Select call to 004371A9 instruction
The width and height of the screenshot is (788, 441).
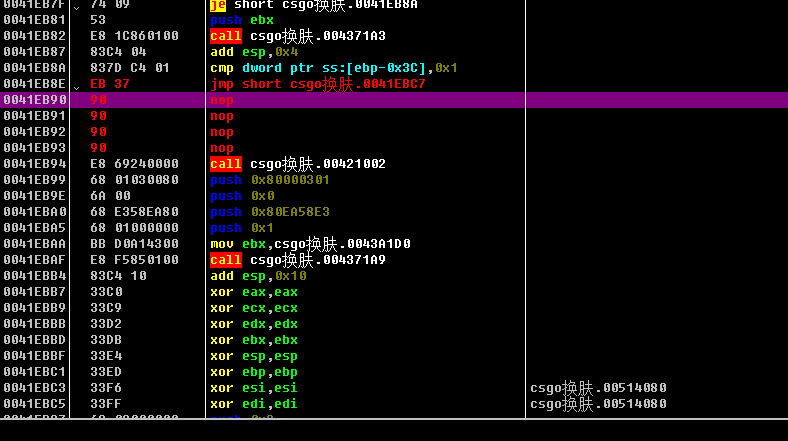click(298, 260)
